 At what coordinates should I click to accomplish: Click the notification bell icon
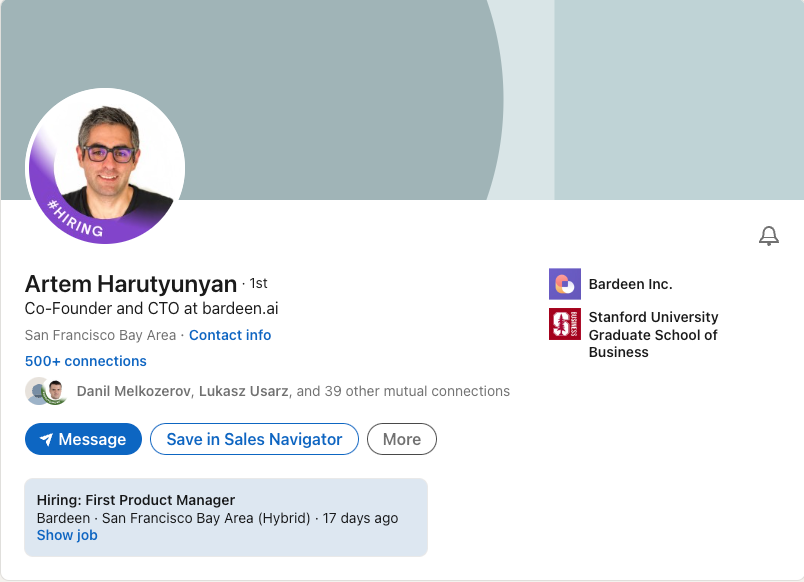769,236
